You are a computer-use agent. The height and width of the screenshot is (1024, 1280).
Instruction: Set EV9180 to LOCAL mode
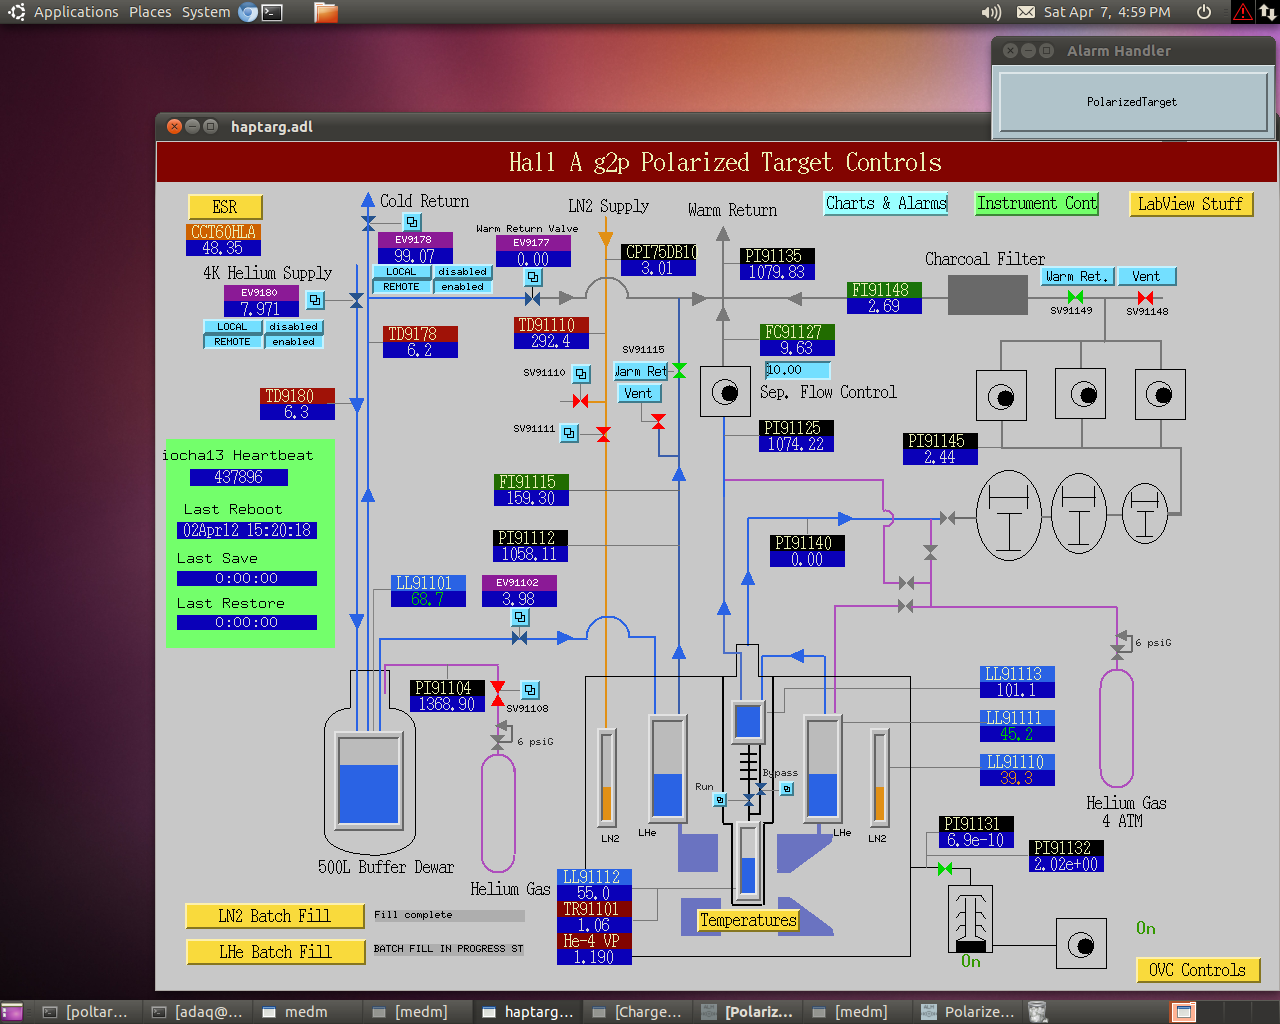pyautogui.click(x=232, y=327)
